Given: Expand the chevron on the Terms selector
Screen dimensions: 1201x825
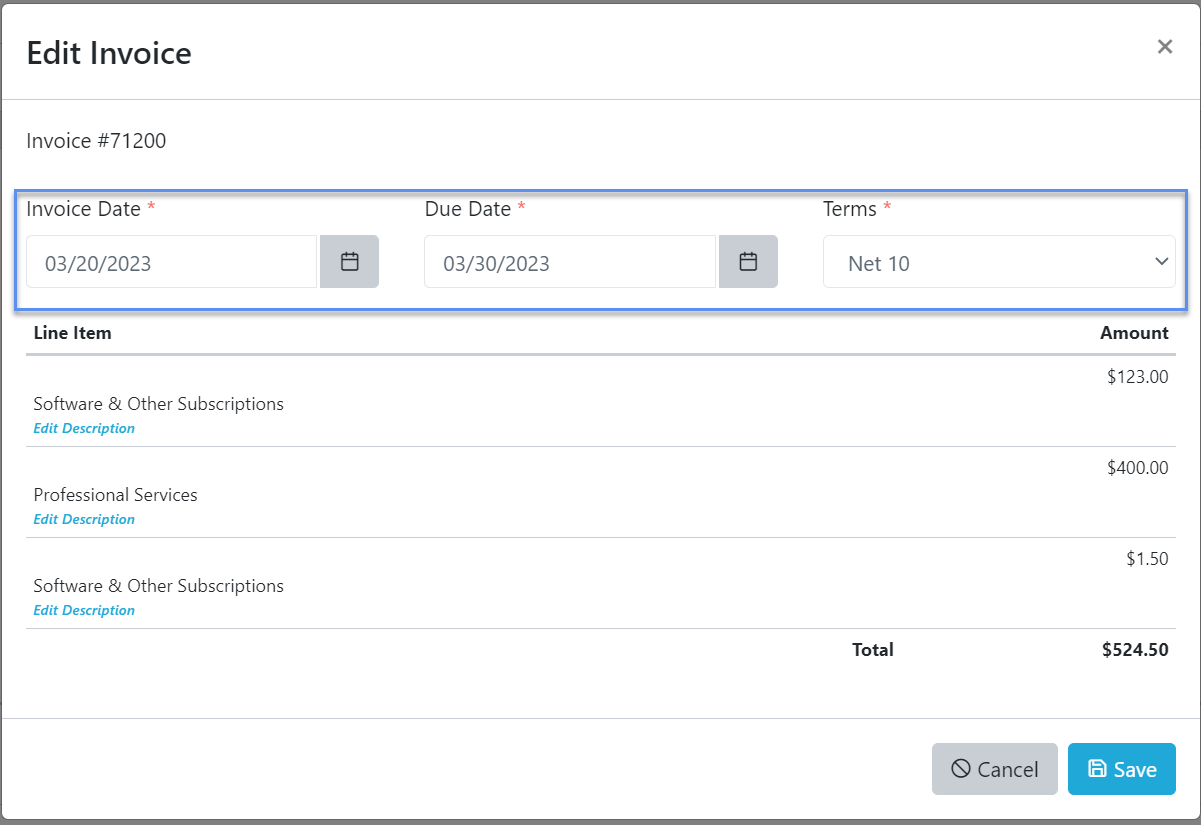Looking at the screenshot, I should [x=1161, y=262].
